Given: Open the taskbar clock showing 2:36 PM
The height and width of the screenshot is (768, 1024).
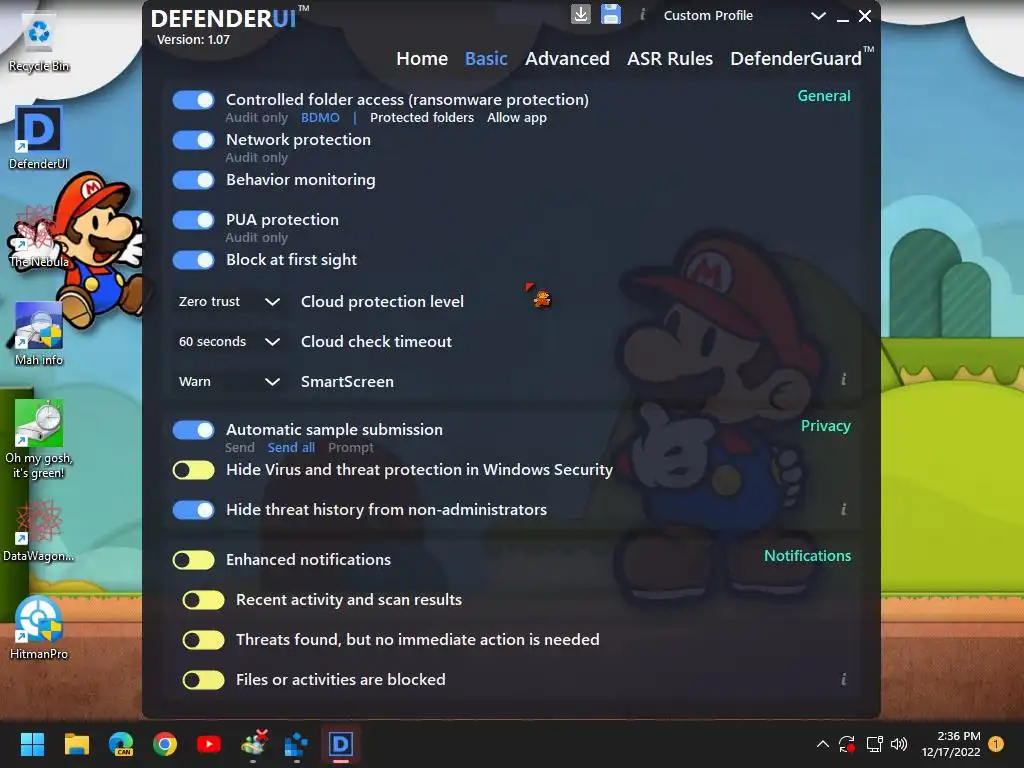Looking at the screenshot, I should 951,744.
